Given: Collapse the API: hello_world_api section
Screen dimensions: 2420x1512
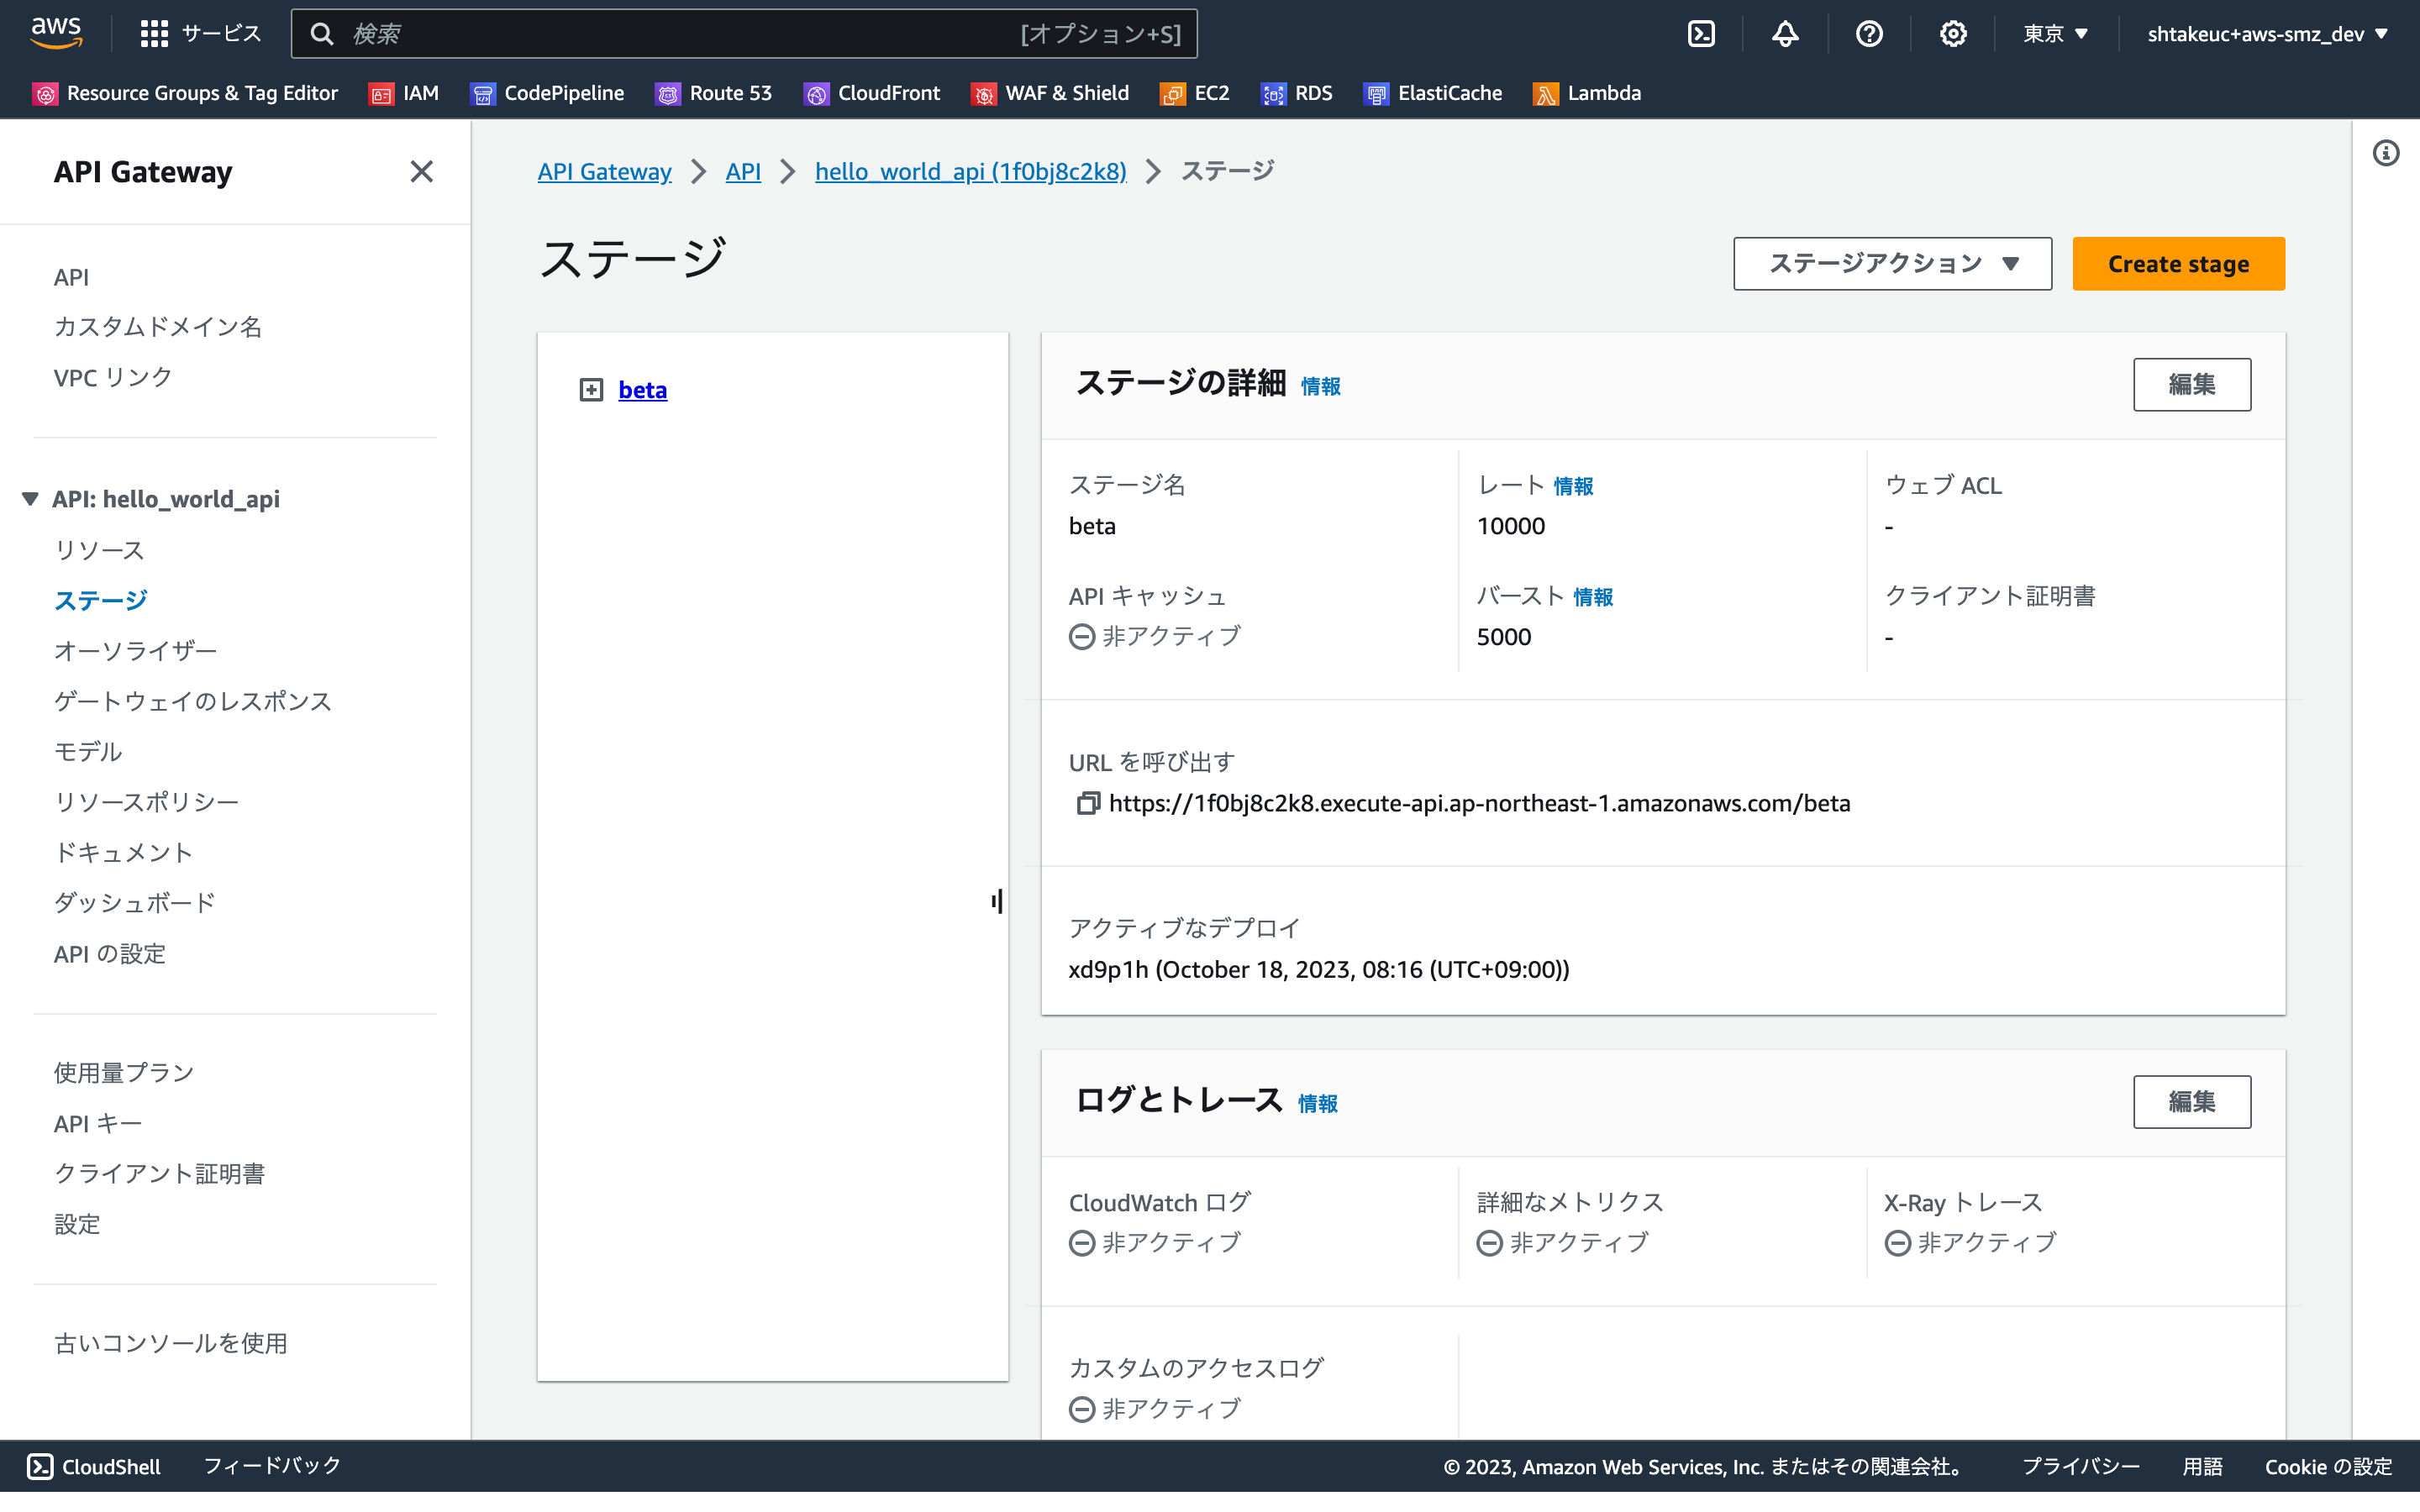Looking at the screenshot, I should [30, 498].
